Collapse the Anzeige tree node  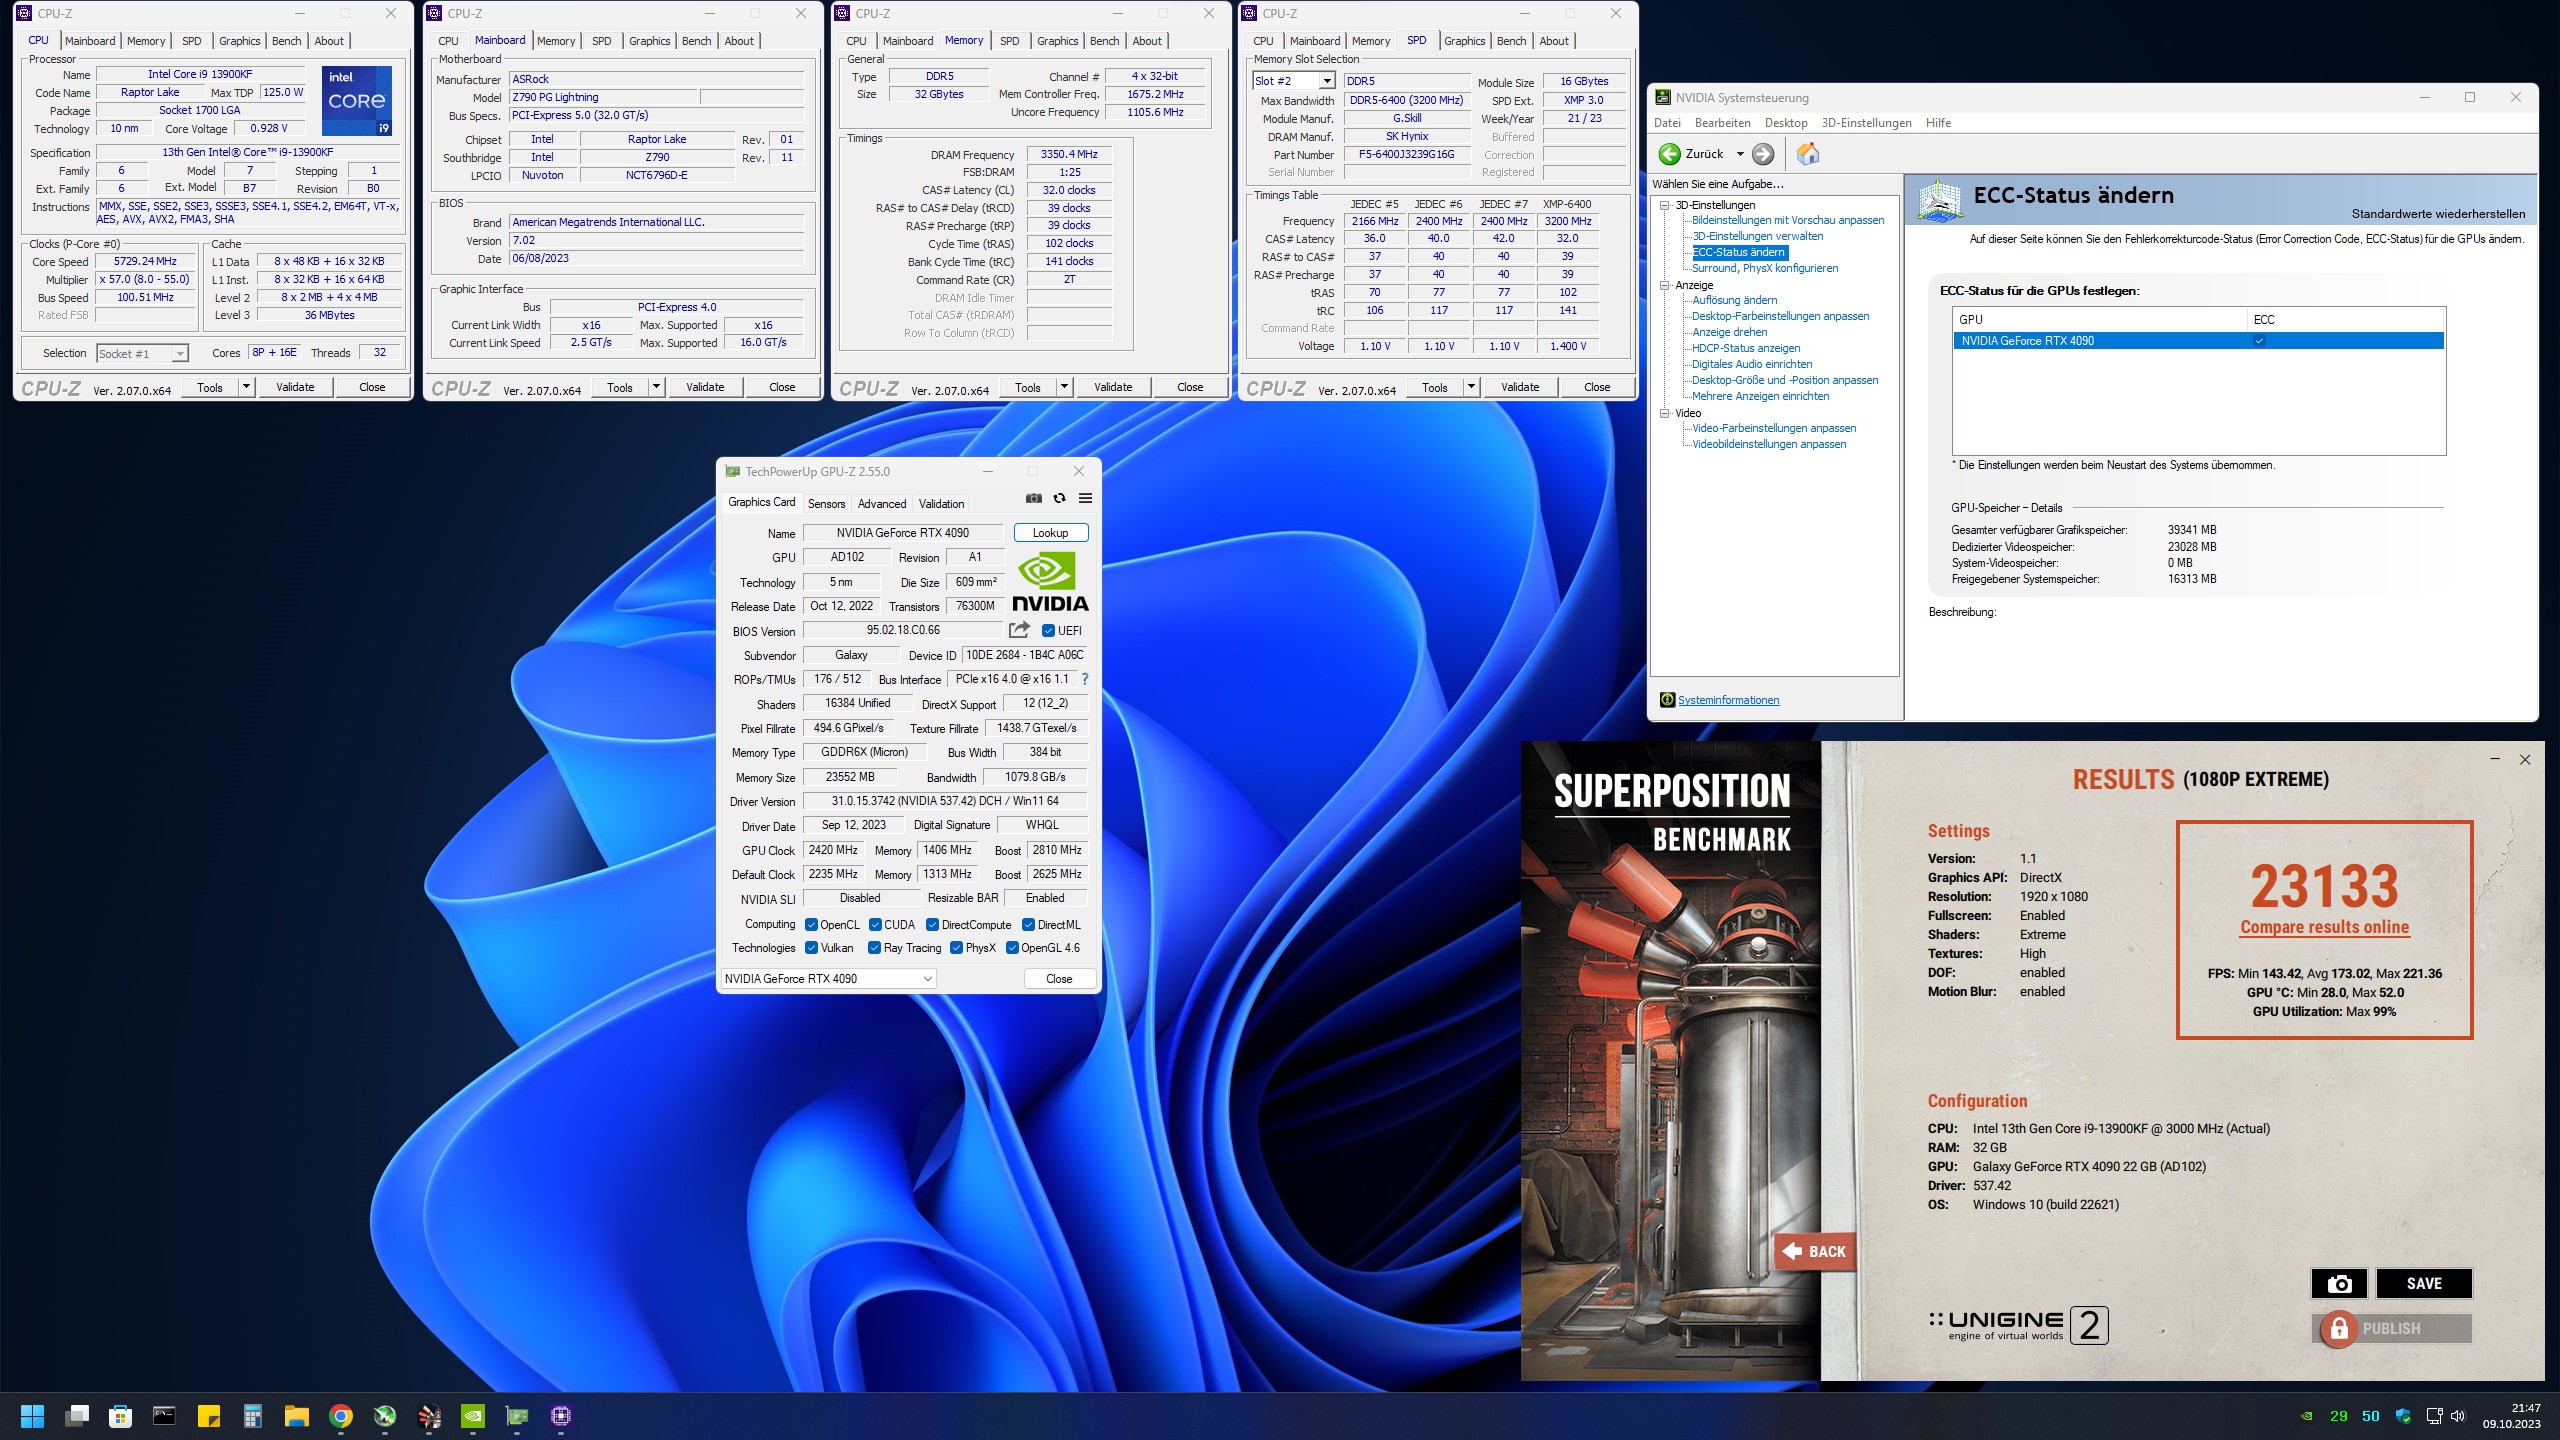coord(1665,285)
